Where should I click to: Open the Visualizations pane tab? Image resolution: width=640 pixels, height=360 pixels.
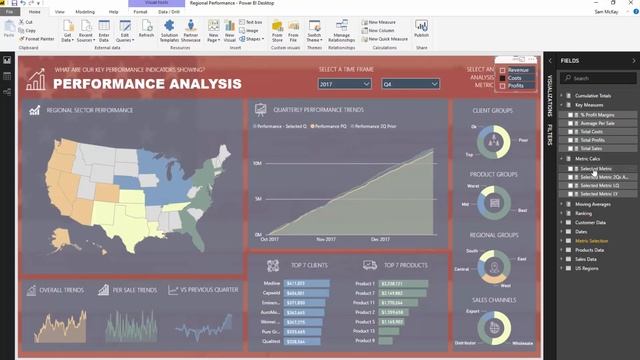(549, 96)
